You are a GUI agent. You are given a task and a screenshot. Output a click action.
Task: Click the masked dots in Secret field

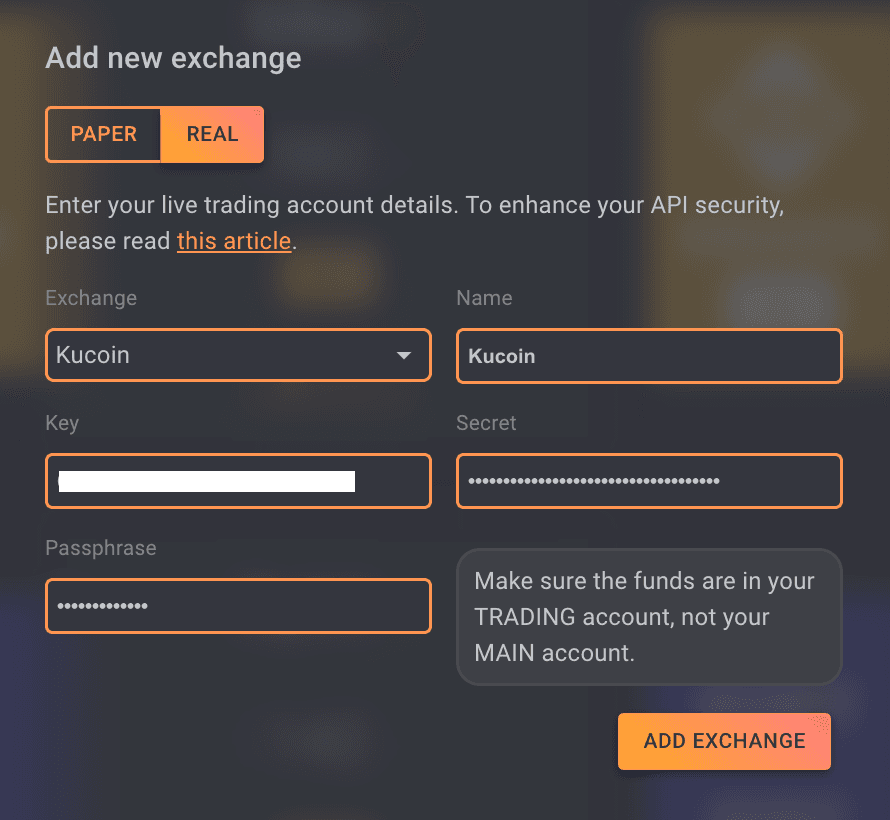click(x=594, y=481)
